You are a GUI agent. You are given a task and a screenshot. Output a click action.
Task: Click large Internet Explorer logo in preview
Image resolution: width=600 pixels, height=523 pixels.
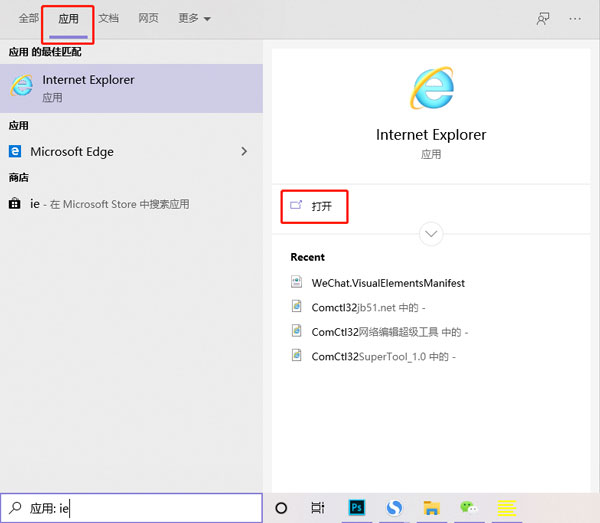click(x=432, y=88)
